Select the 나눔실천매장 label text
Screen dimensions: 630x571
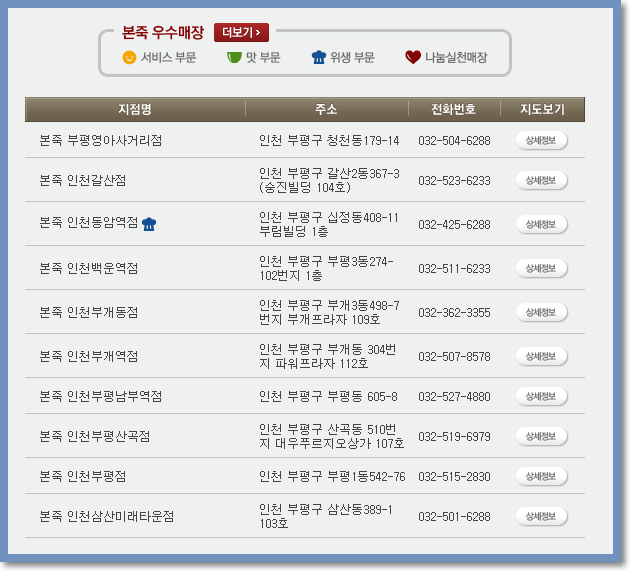point(456,57)
